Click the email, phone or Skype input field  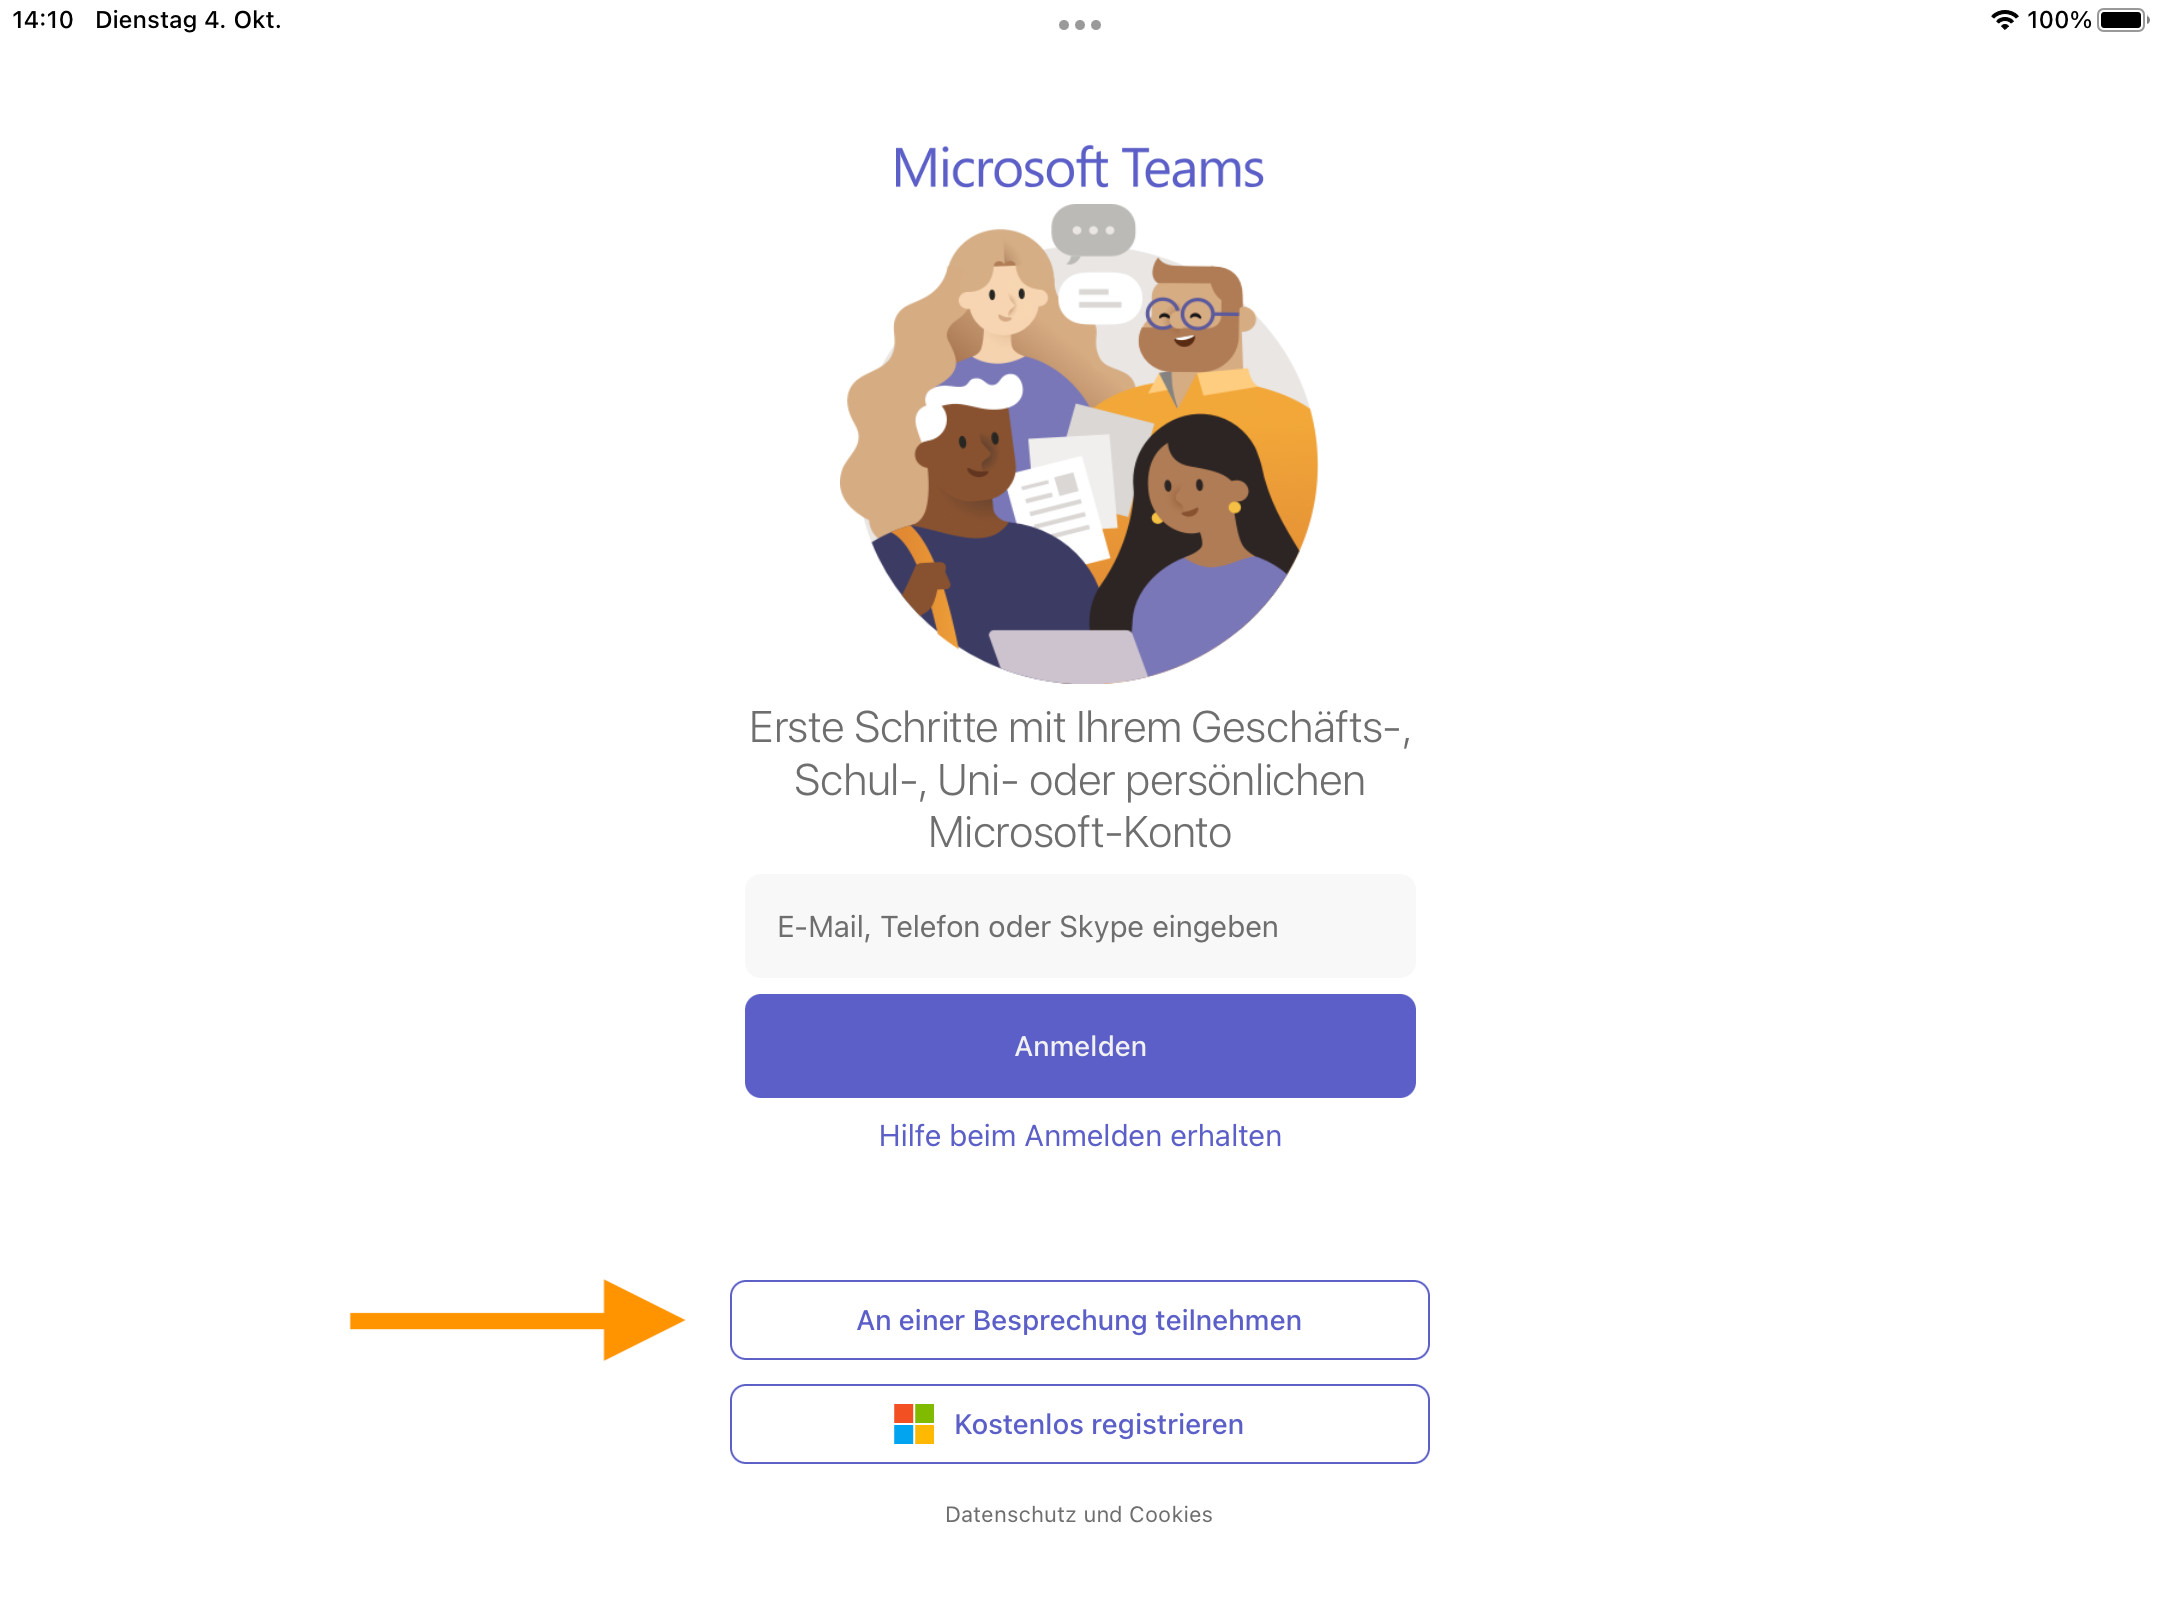pyautogui.click(x=1080, y=927)
